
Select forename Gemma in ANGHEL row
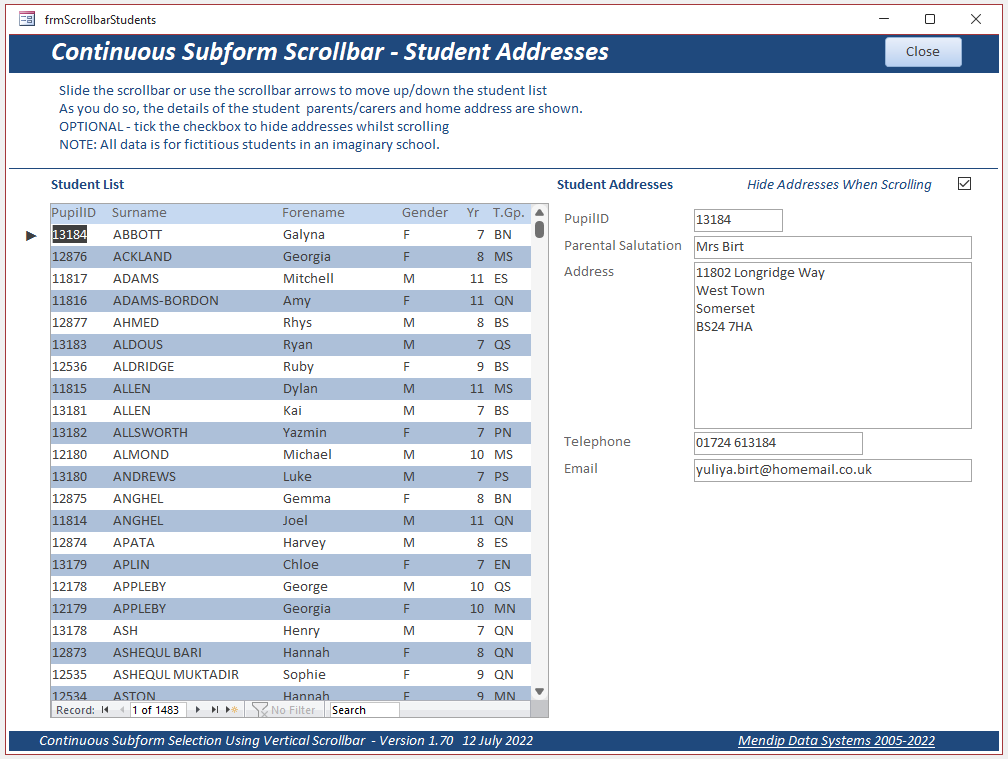pyautogui.click(x=307, y=499)
